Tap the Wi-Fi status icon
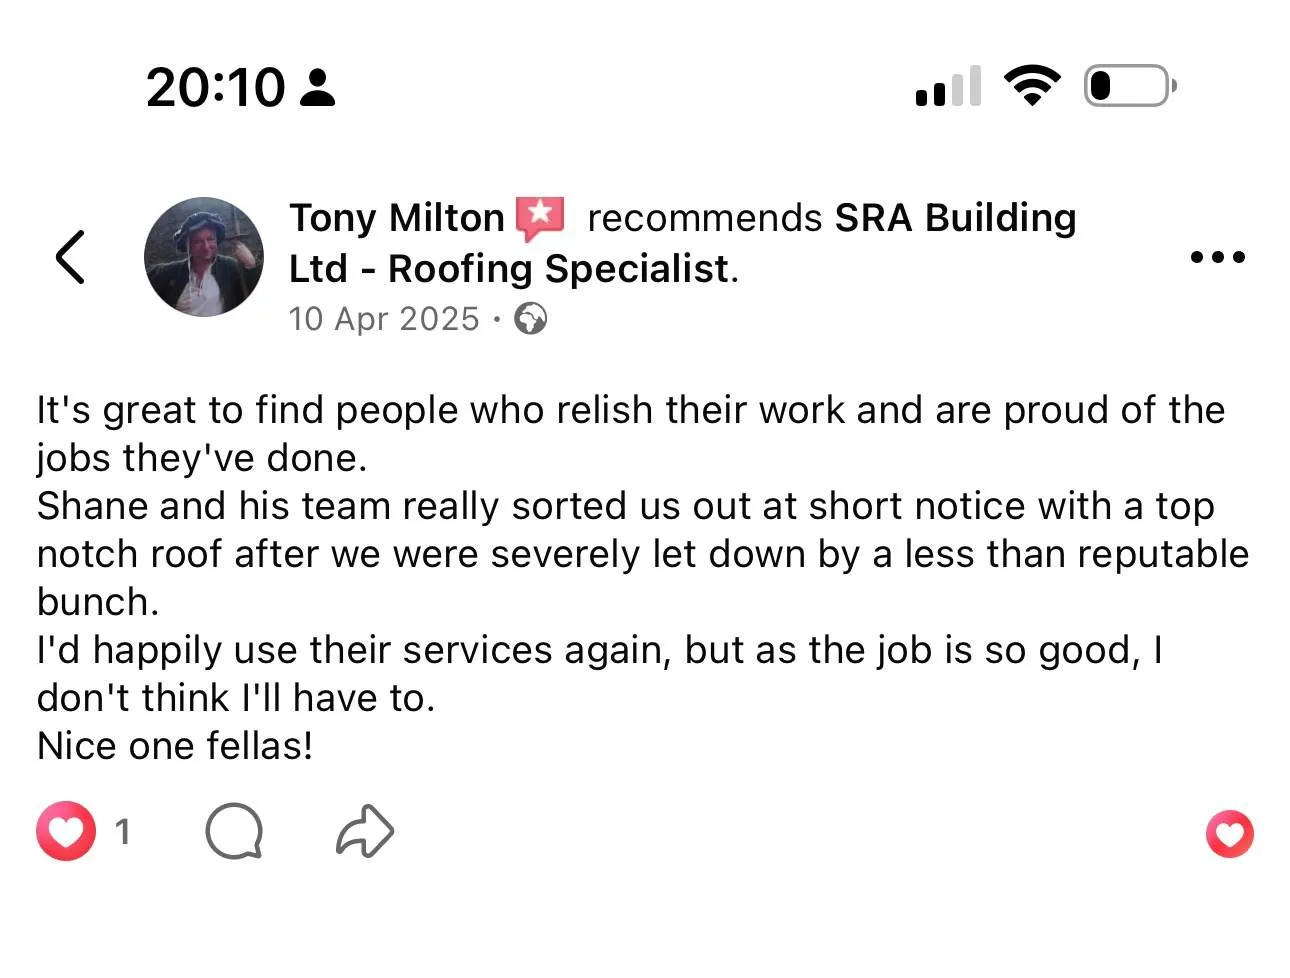Screen dimensions: 1290x978 [x=1032, y=86]
